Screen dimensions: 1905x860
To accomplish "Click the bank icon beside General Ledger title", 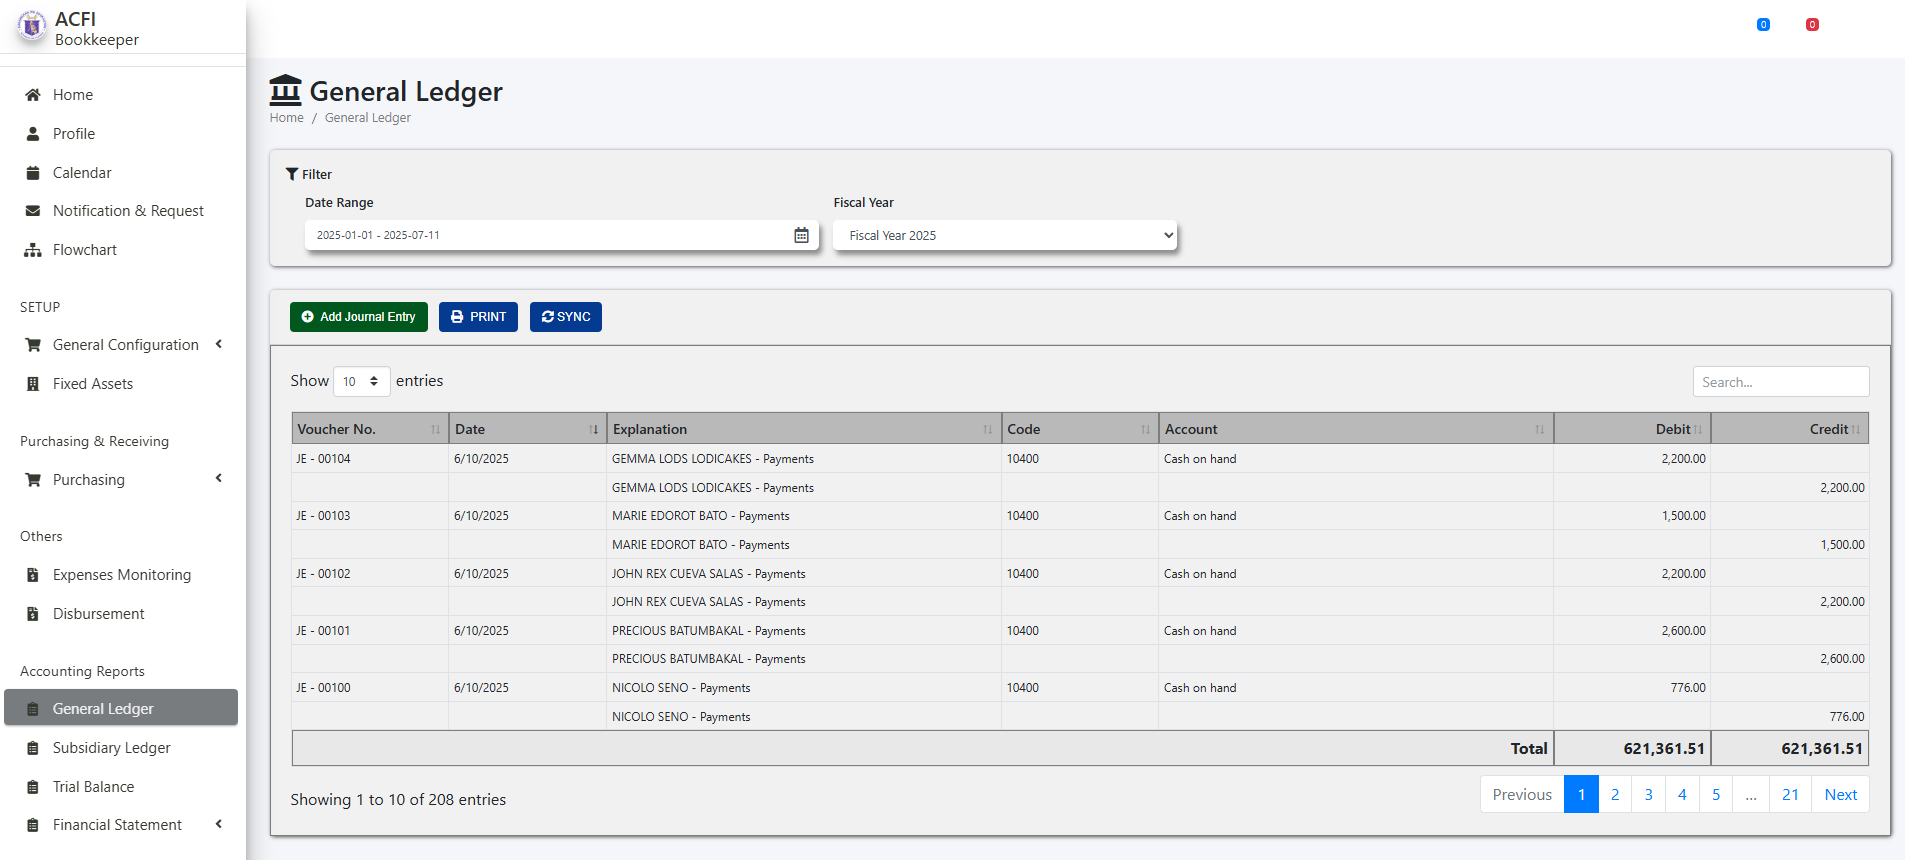I will tap(285, 91).
